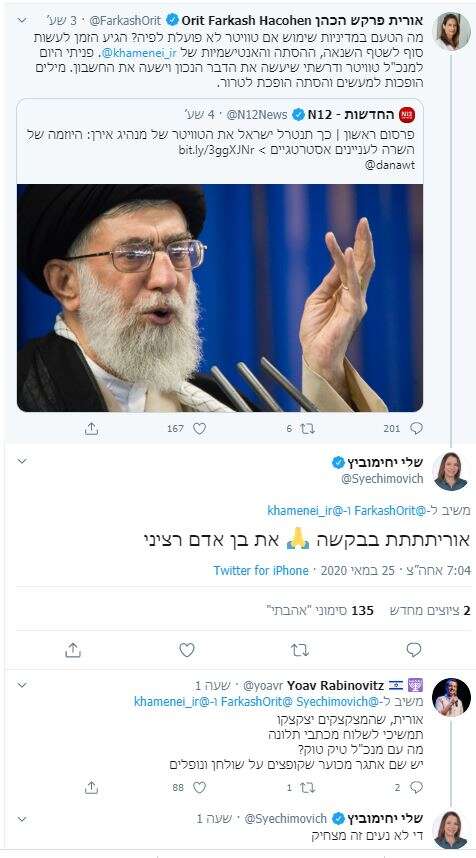The width and height of the screenshot is (476, 858).
Task: Open the caret menu on bottom Syechimovich reply
Action: 22,819
